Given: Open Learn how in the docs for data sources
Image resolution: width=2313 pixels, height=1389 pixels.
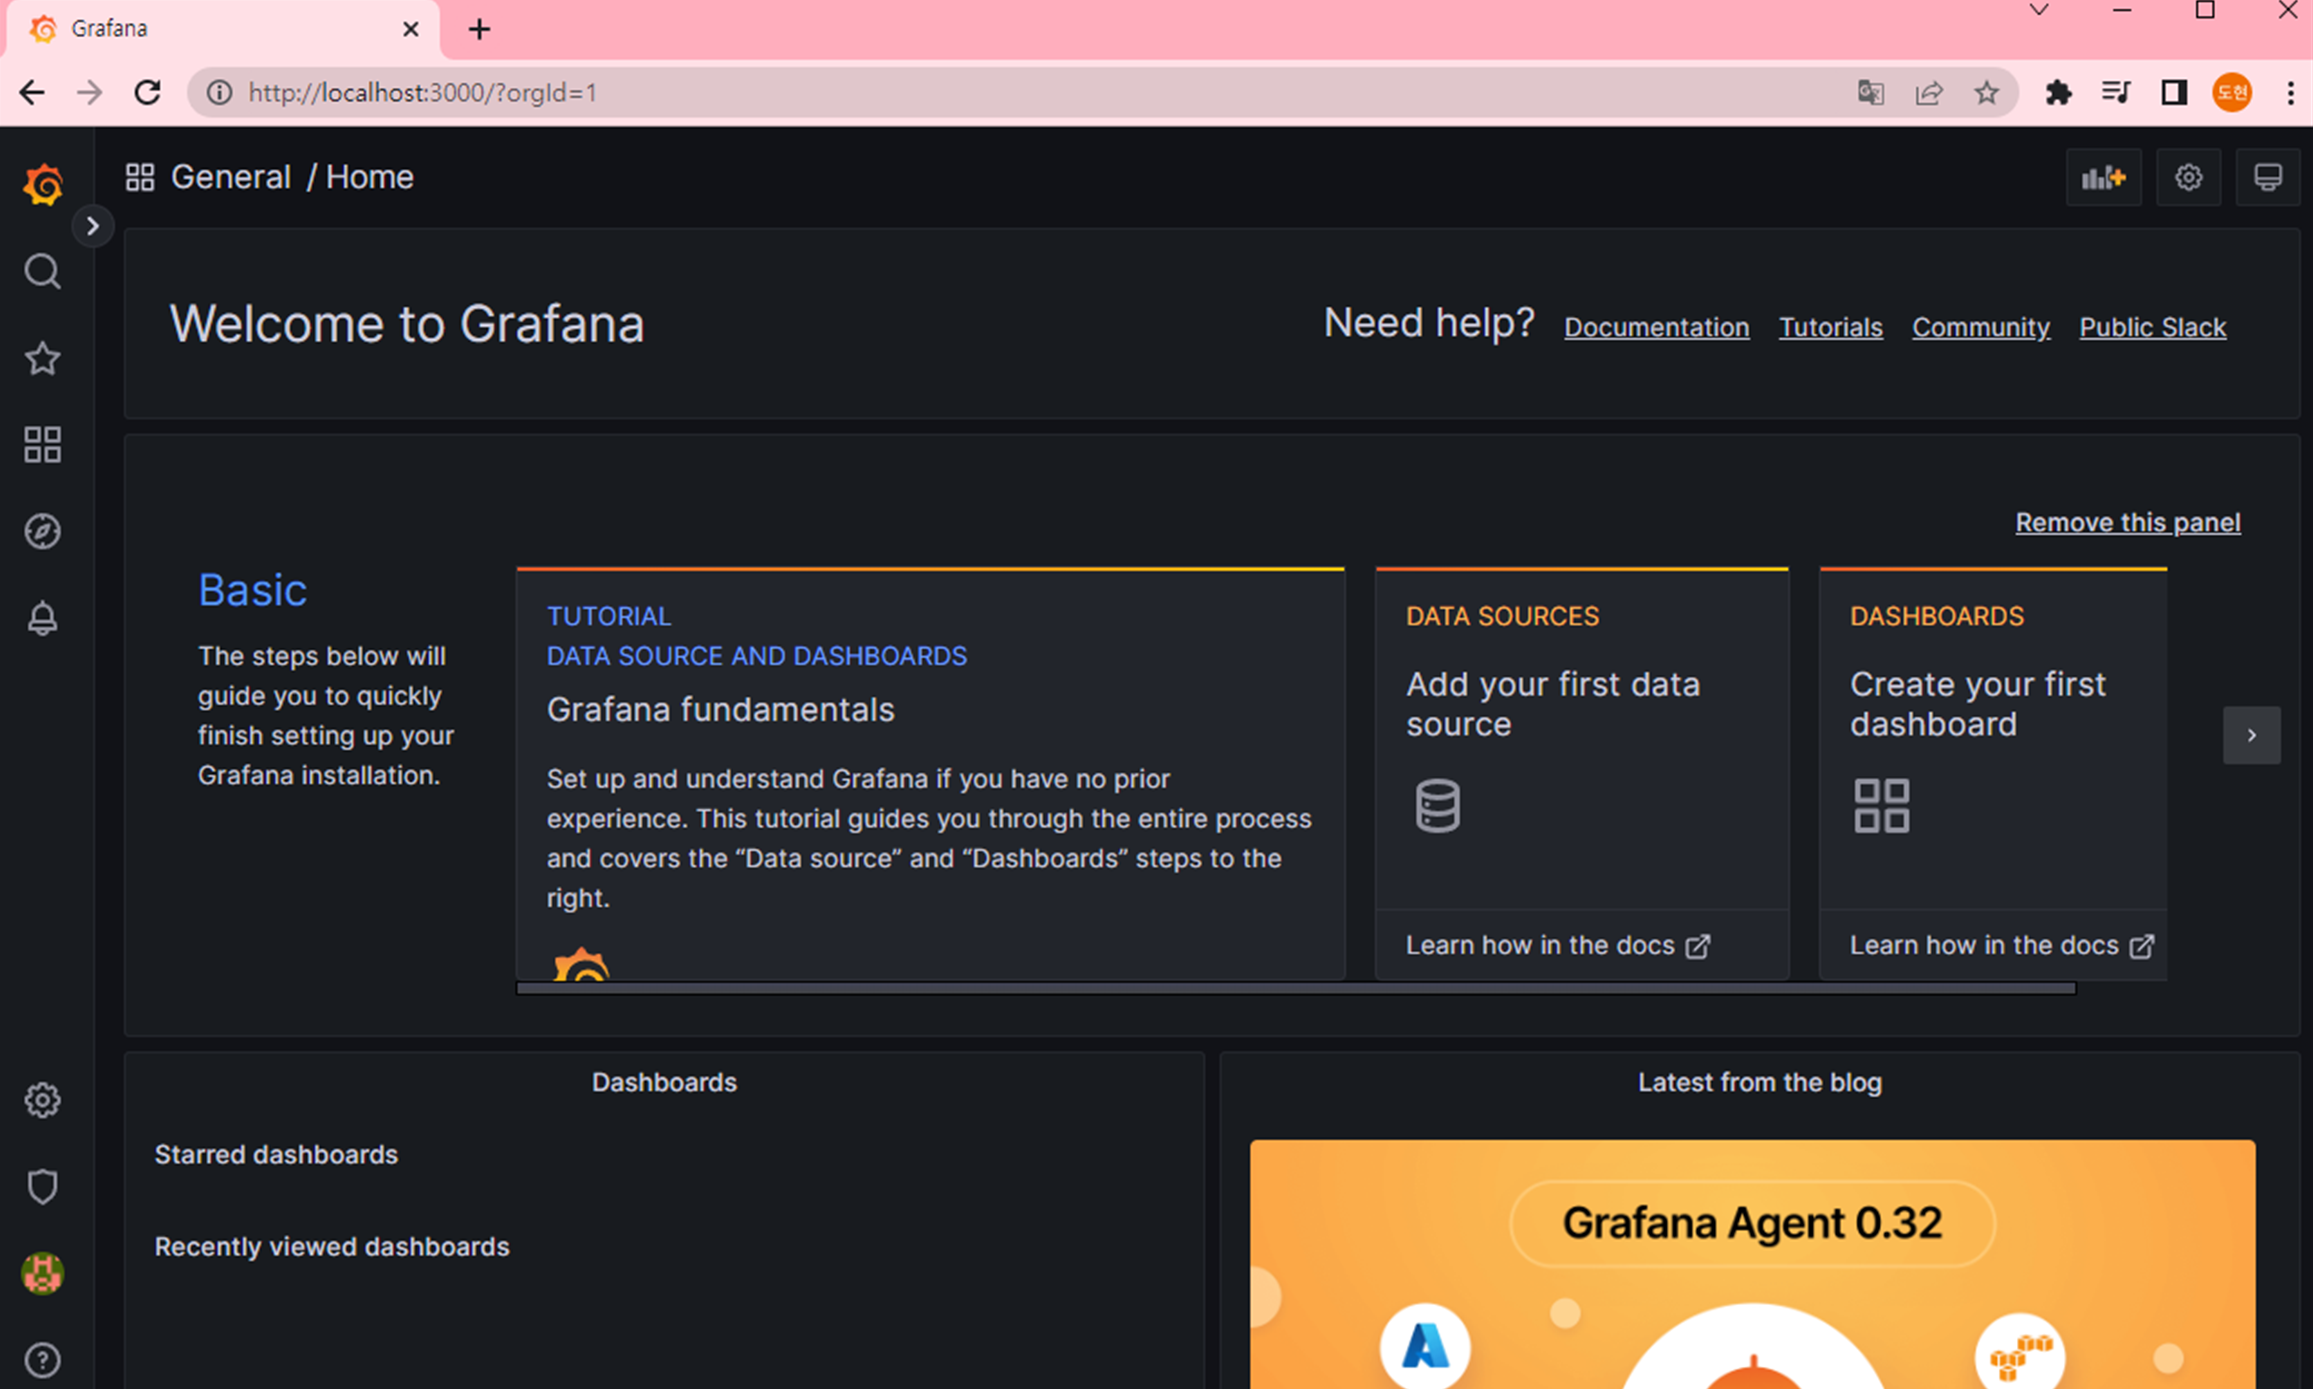Looking at the screenshot, I should click(1558, 945).
